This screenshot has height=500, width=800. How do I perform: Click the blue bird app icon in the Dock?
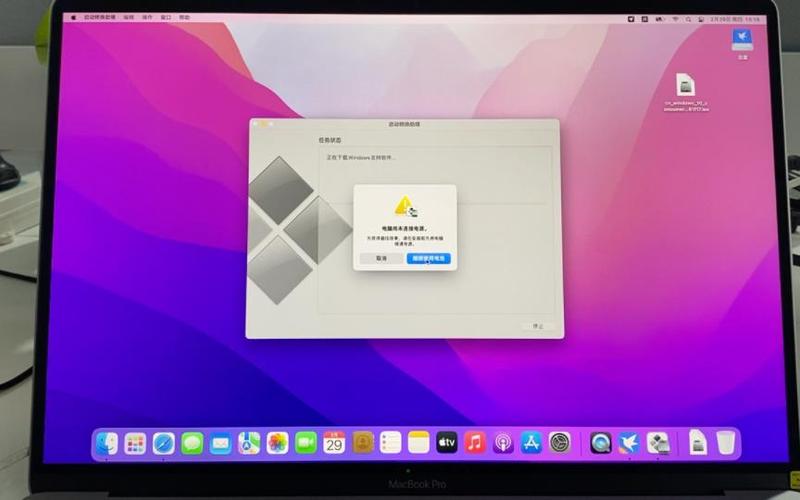629,443
